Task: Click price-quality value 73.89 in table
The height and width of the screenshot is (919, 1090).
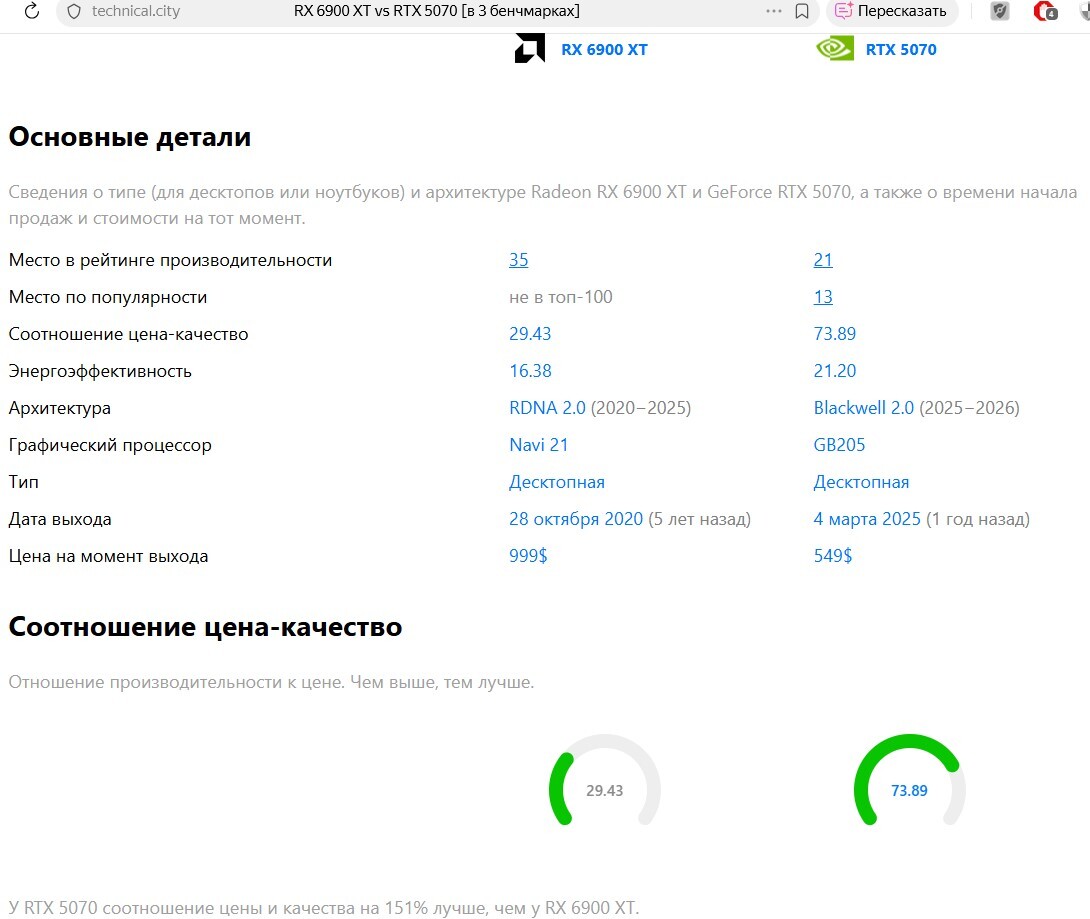Action: click(834, 334)
